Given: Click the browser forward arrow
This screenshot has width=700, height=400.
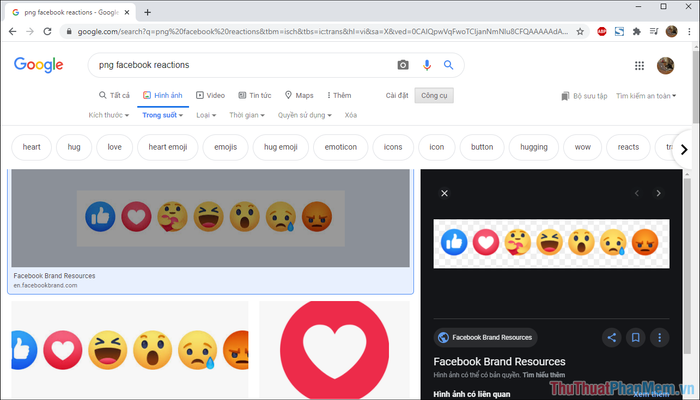Looking at the screenshot, I should (30, 31).
